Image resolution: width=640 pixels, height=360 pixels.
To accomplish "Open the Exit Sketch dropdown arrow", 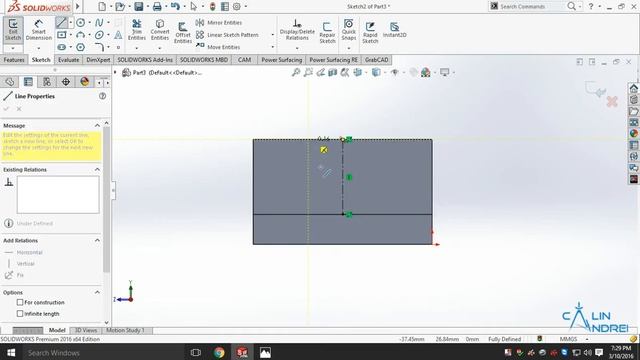I will click(13, 48).
